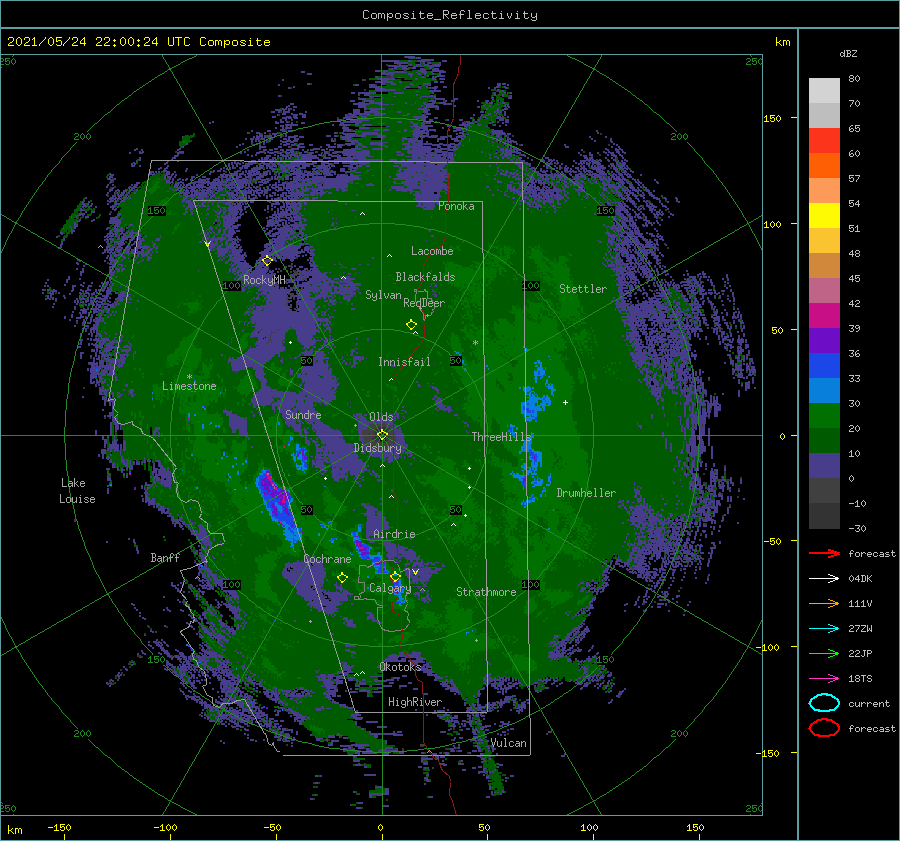Click the yellow diamond marker below RedDeer
Screen dimensions: 900x841
(411, 324)
